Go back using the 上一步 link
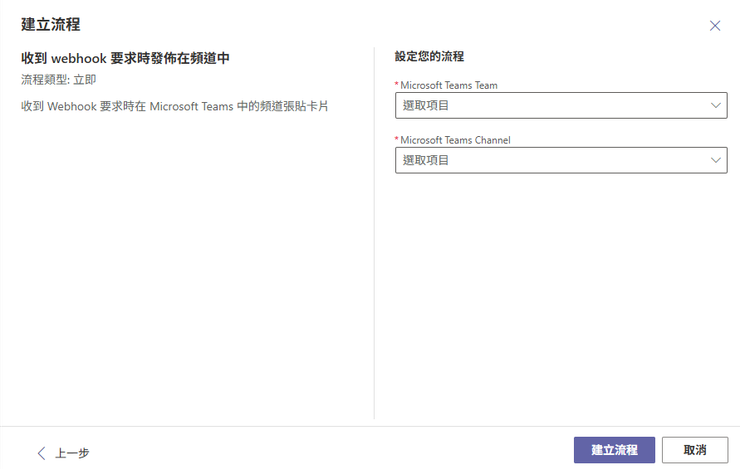Screen dimensions: 740x469 (x=71, y=452)
